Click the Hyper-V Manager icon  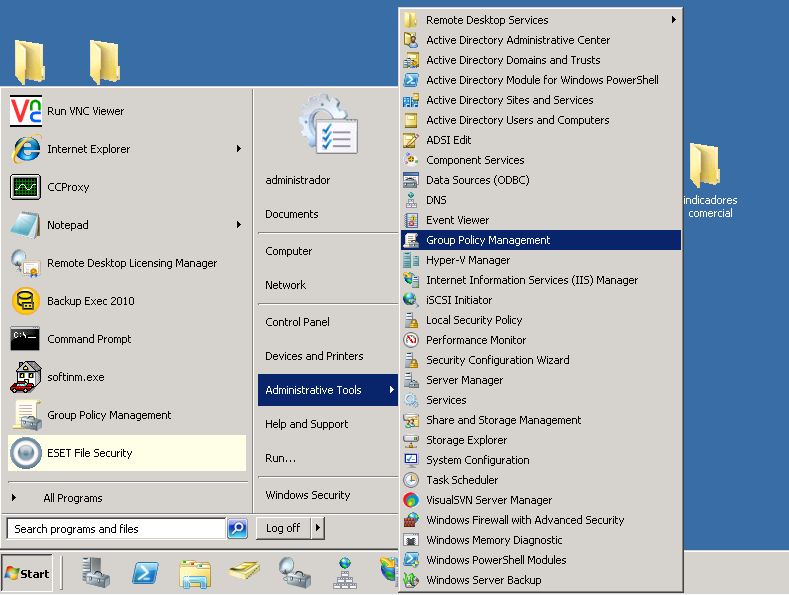pyautogui.click(x=411, y=260)
